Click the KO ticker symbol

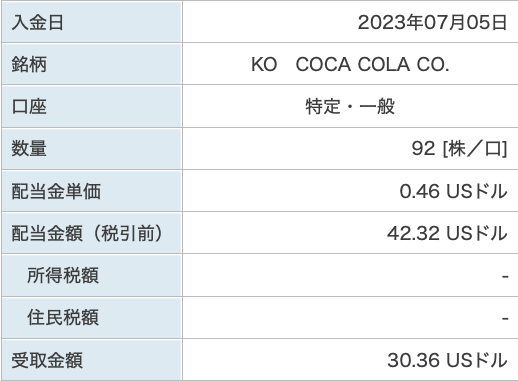tap(264, 64)
